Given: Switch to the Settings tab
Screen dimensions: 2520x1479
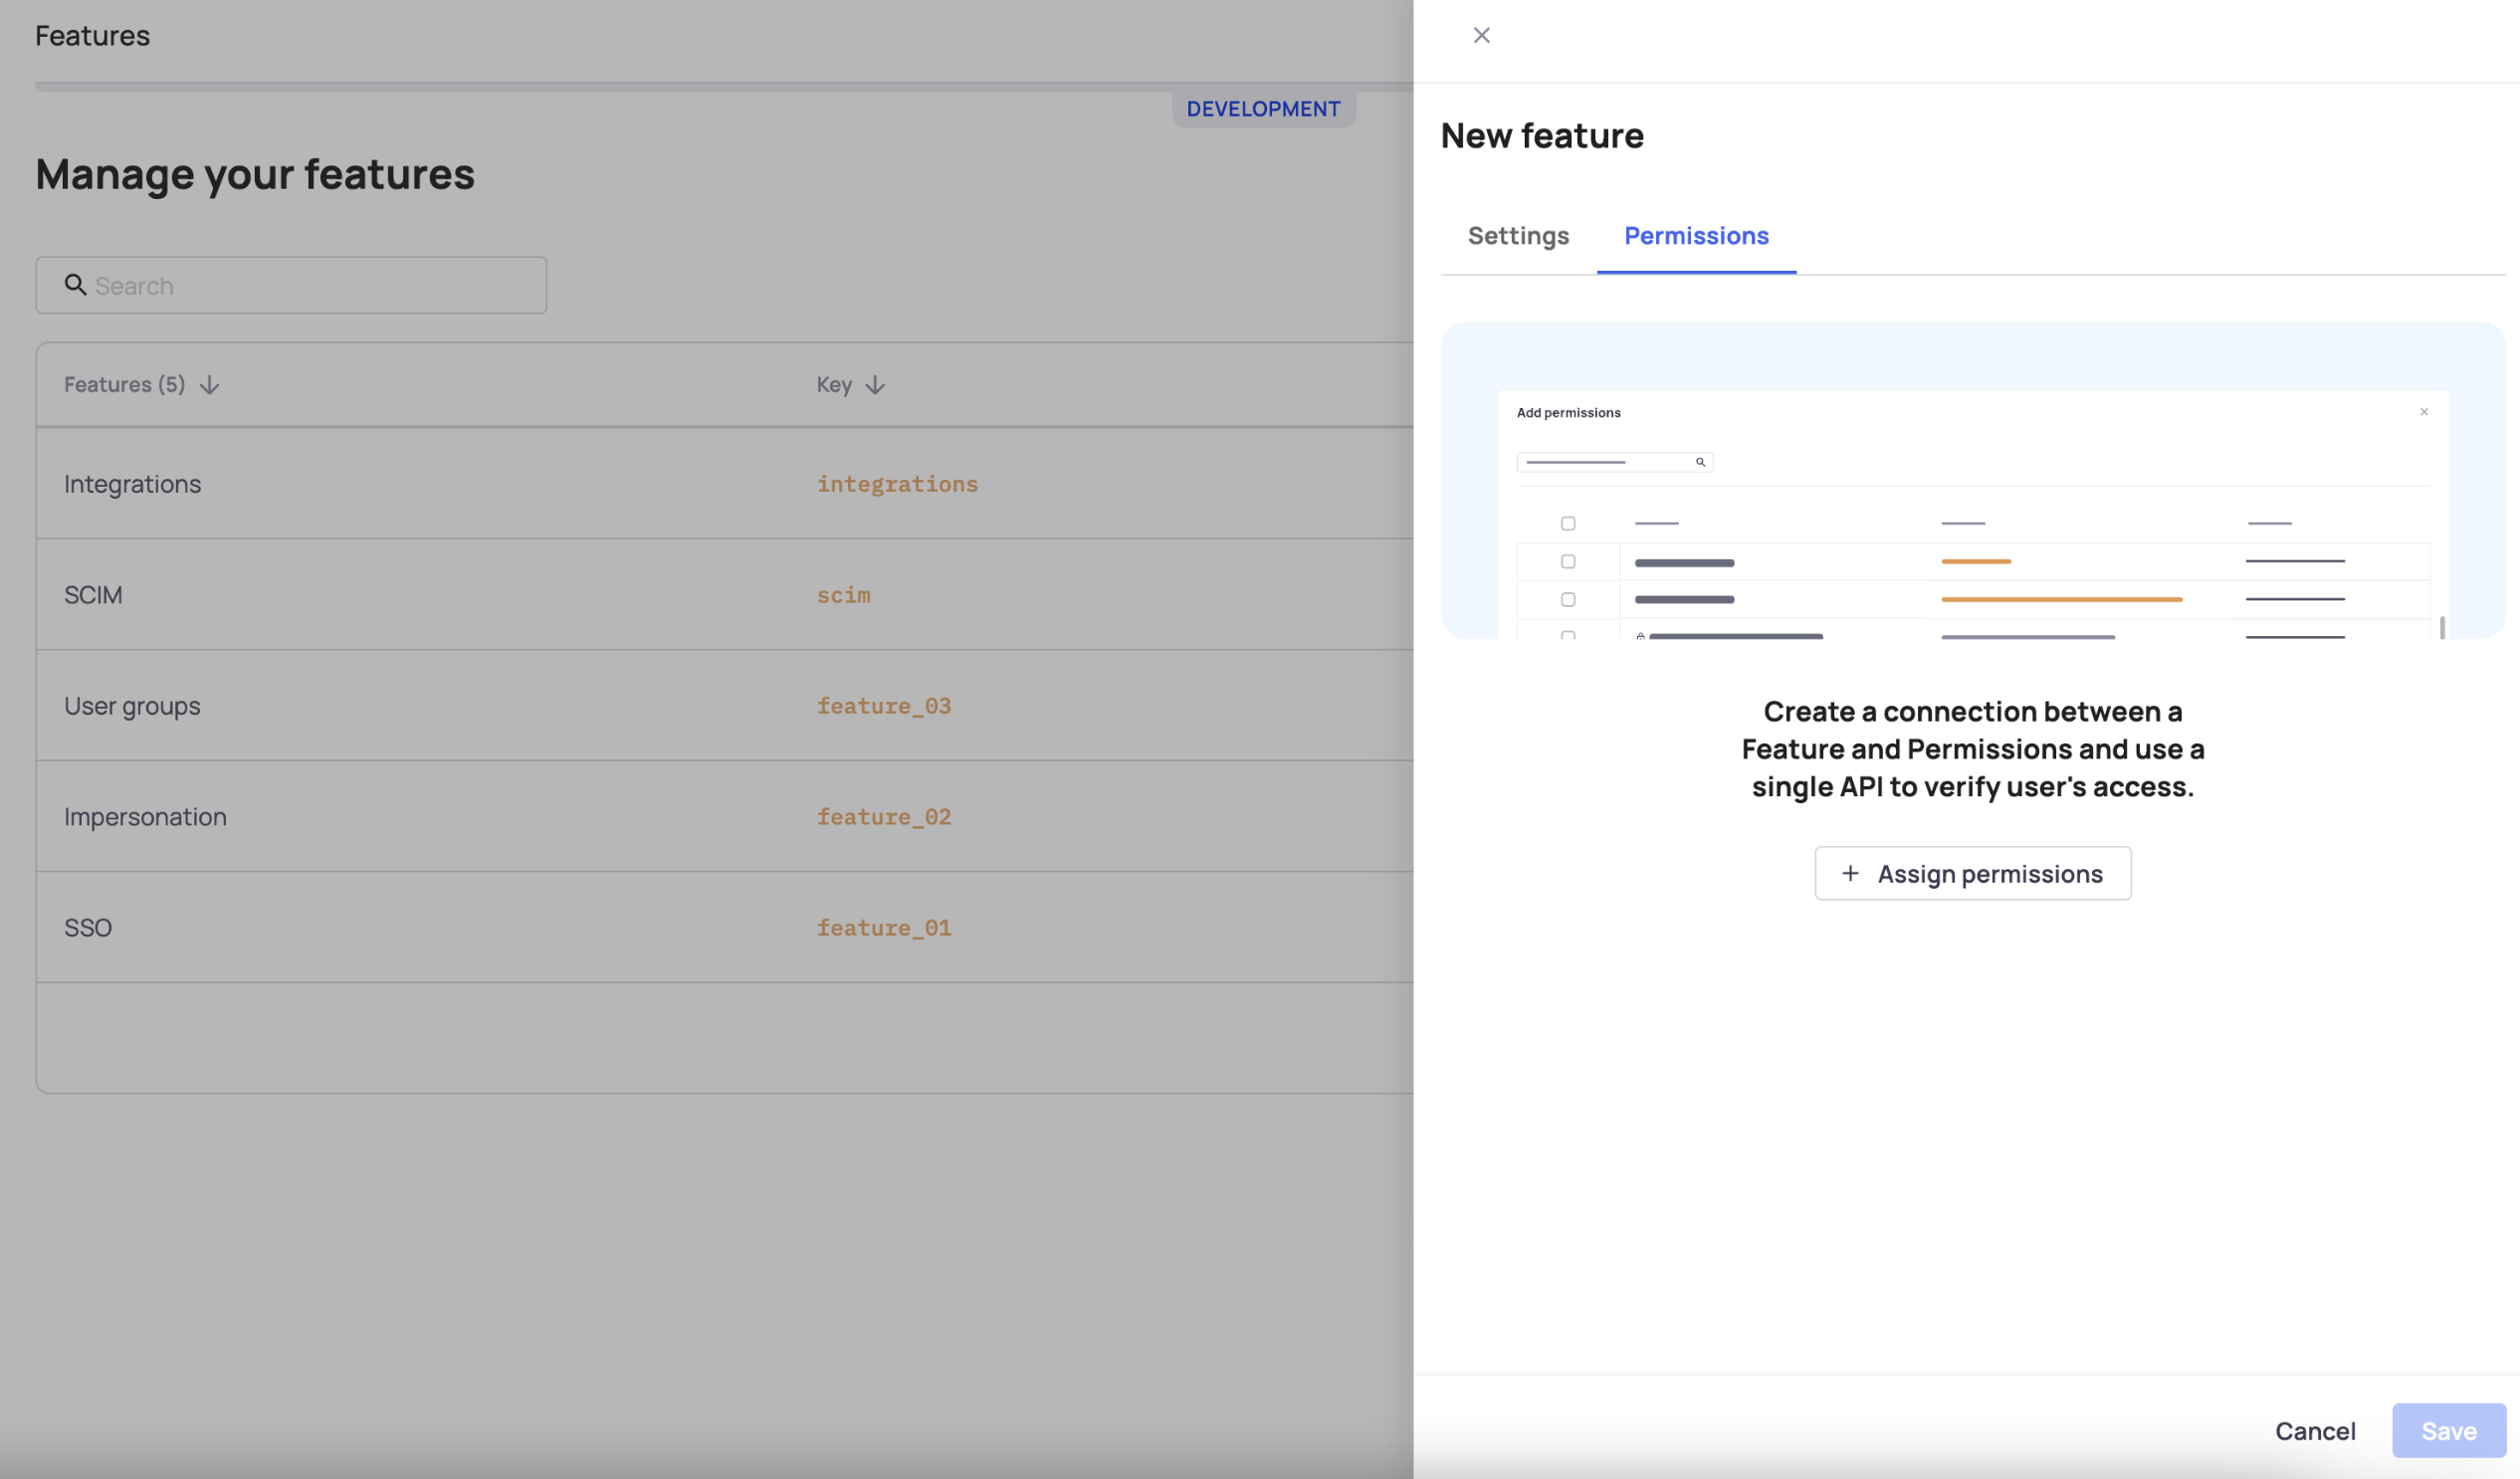Looking at the screenshot, I should point(1517,236).
